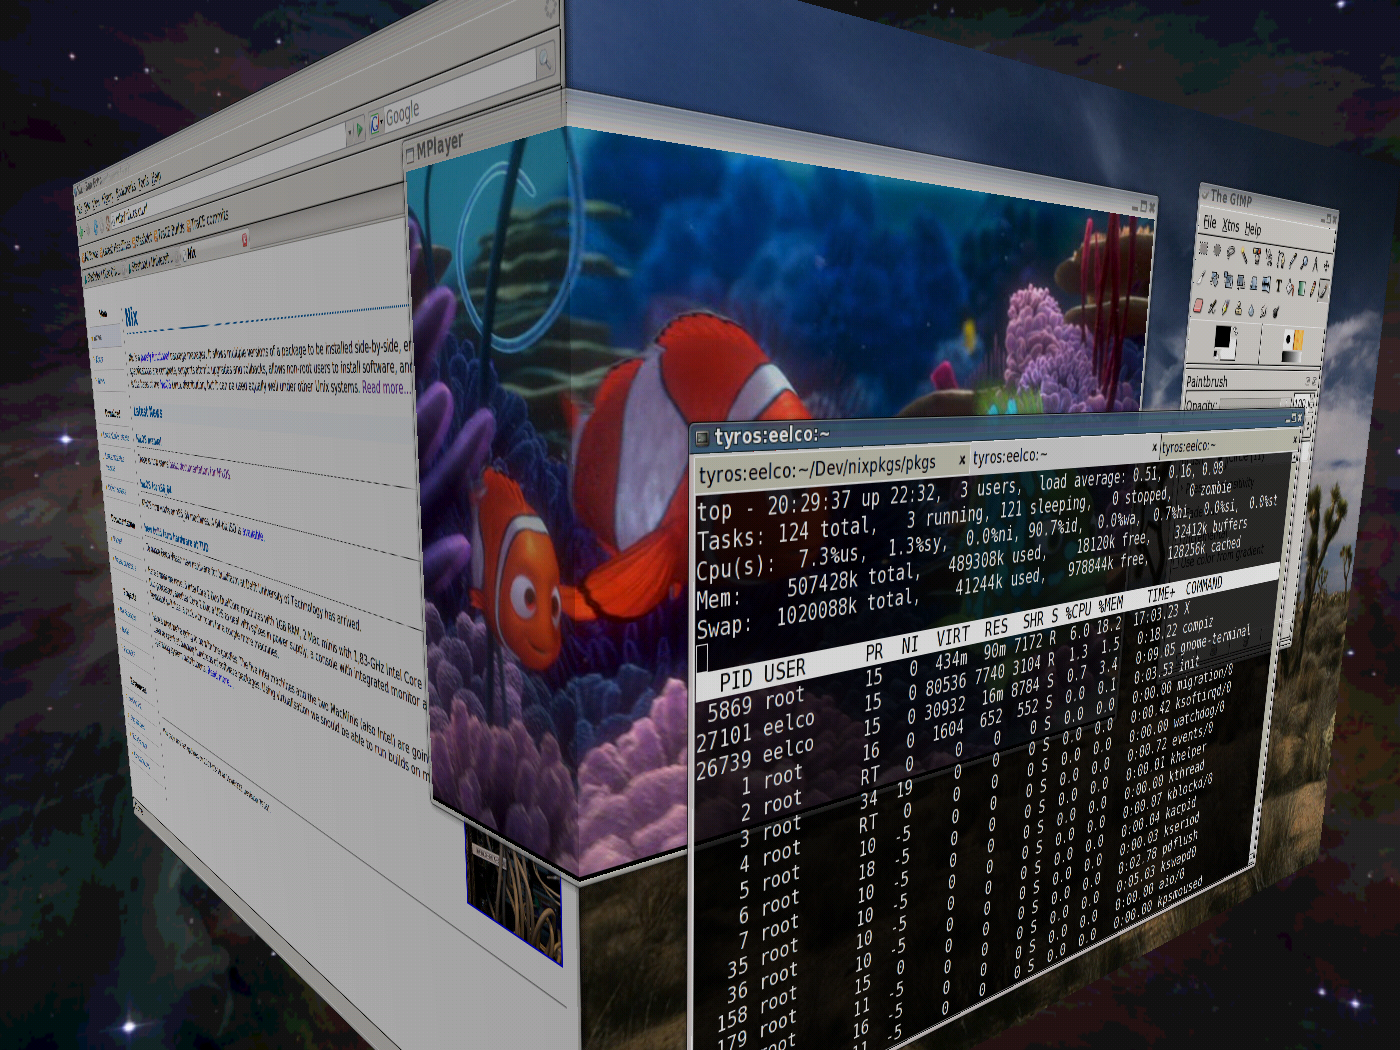Choose the Eraser tool in GIMP
Image resolution: width=1400 pixels, height=1050 pixels.
click(x=1196, y=306)
